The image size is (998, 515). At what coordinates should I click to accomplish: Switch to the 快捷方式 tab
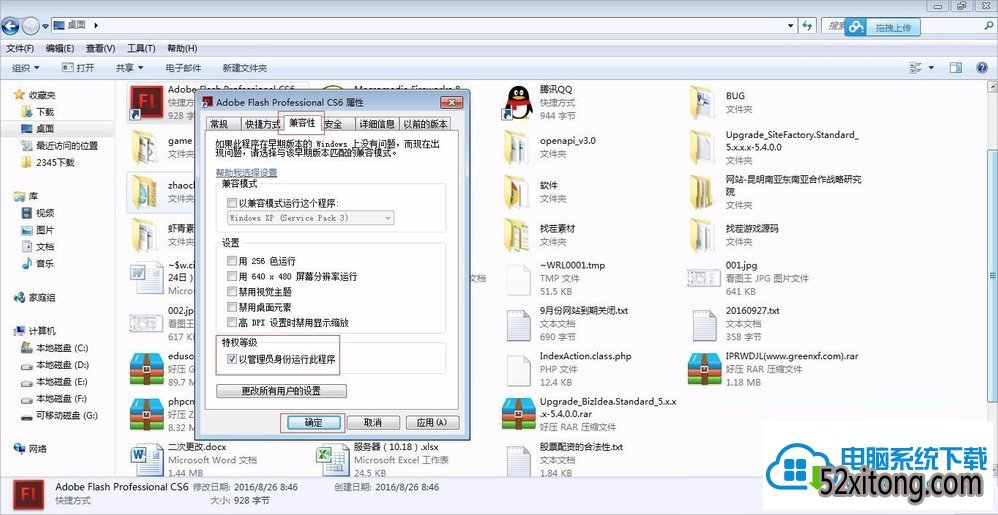click(x=263, y=125)
